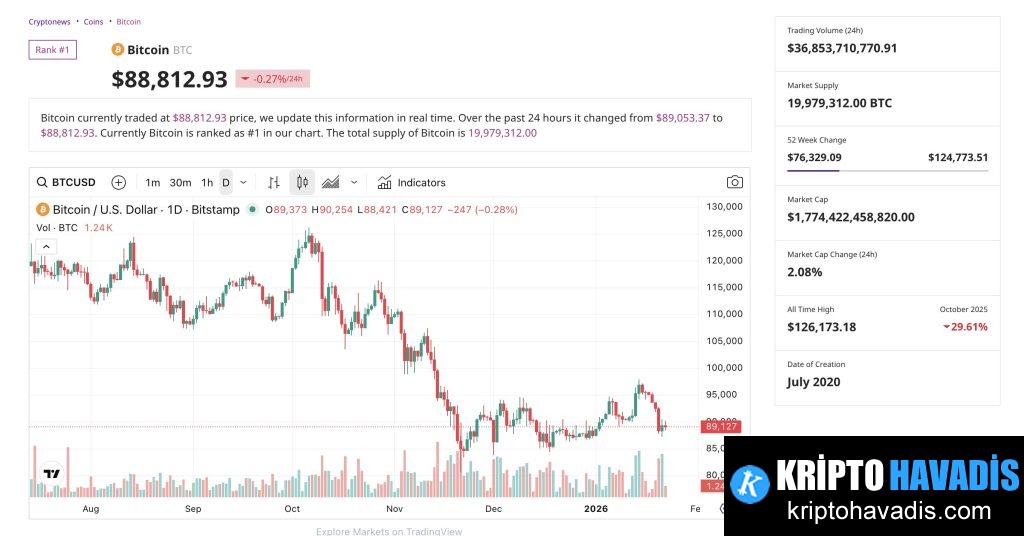This screenshot has width=1024, height=536.
Task: Open the Coins breadcrumb link
Action: click(93, 21)
